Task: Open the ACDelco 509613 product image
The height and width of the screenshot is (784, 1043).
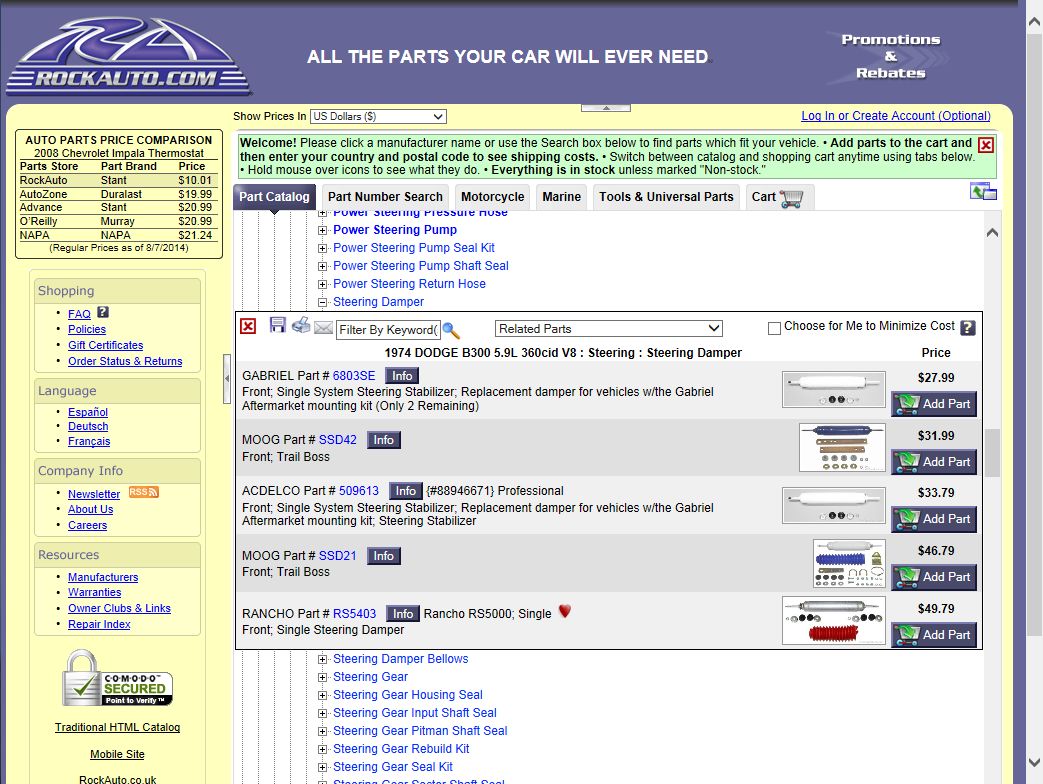Action: [834, 505]
